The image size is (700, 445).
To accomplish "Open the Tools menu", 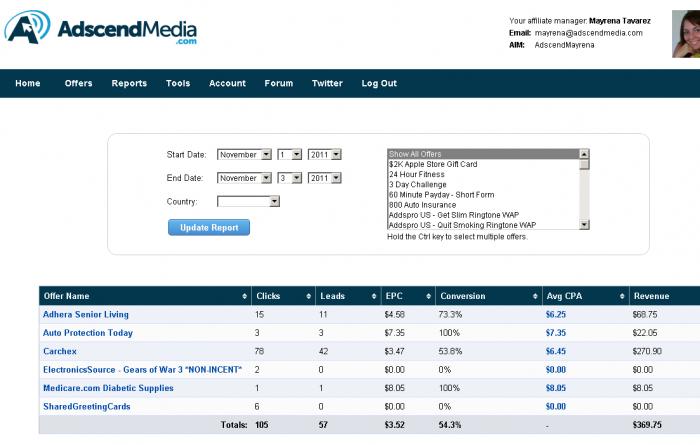I will coord(178,83).
